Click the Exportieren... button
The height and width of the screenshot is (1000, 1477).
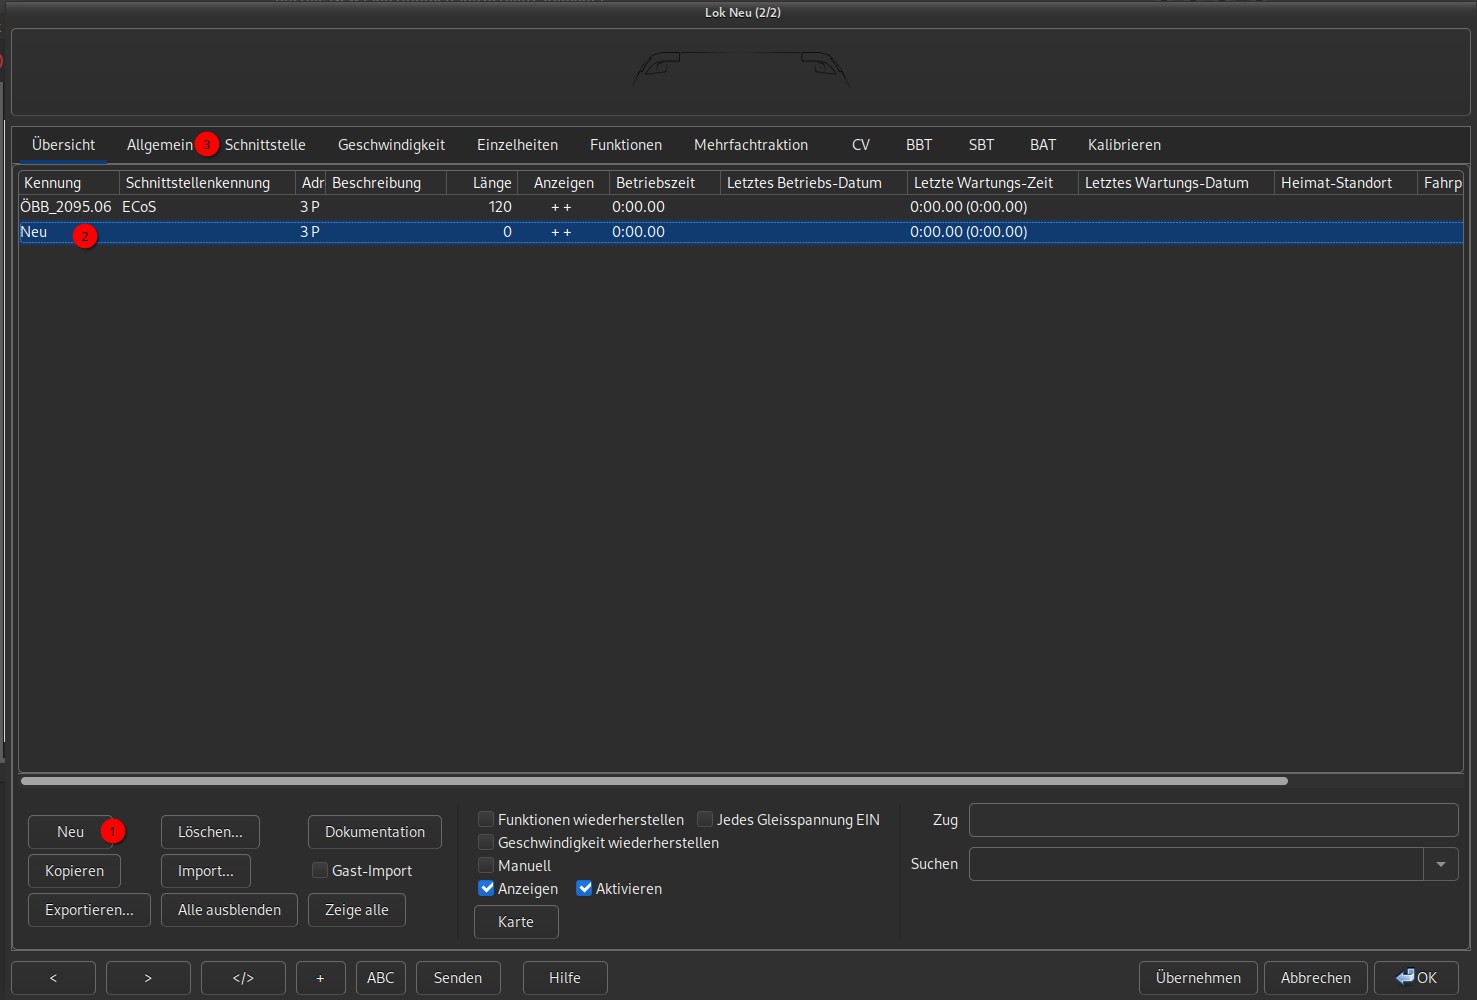89,910
